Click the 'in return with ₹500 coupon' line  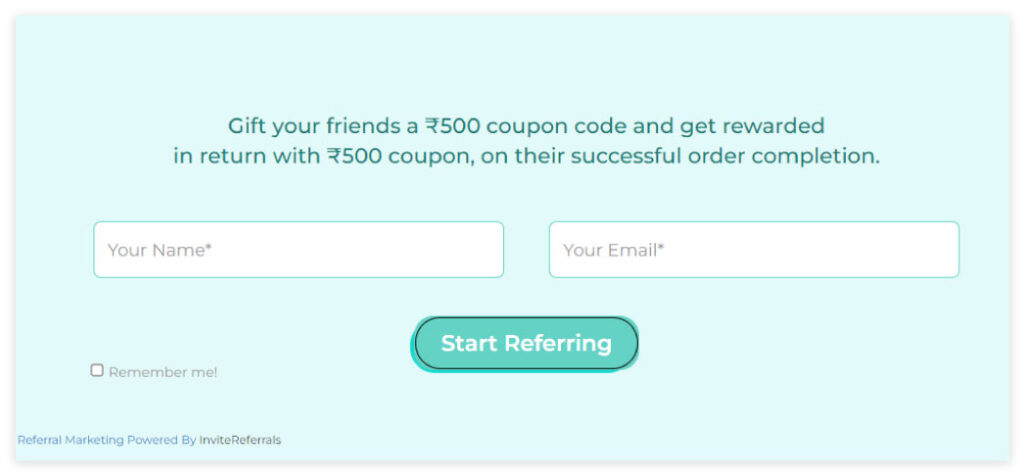(526, 157)
